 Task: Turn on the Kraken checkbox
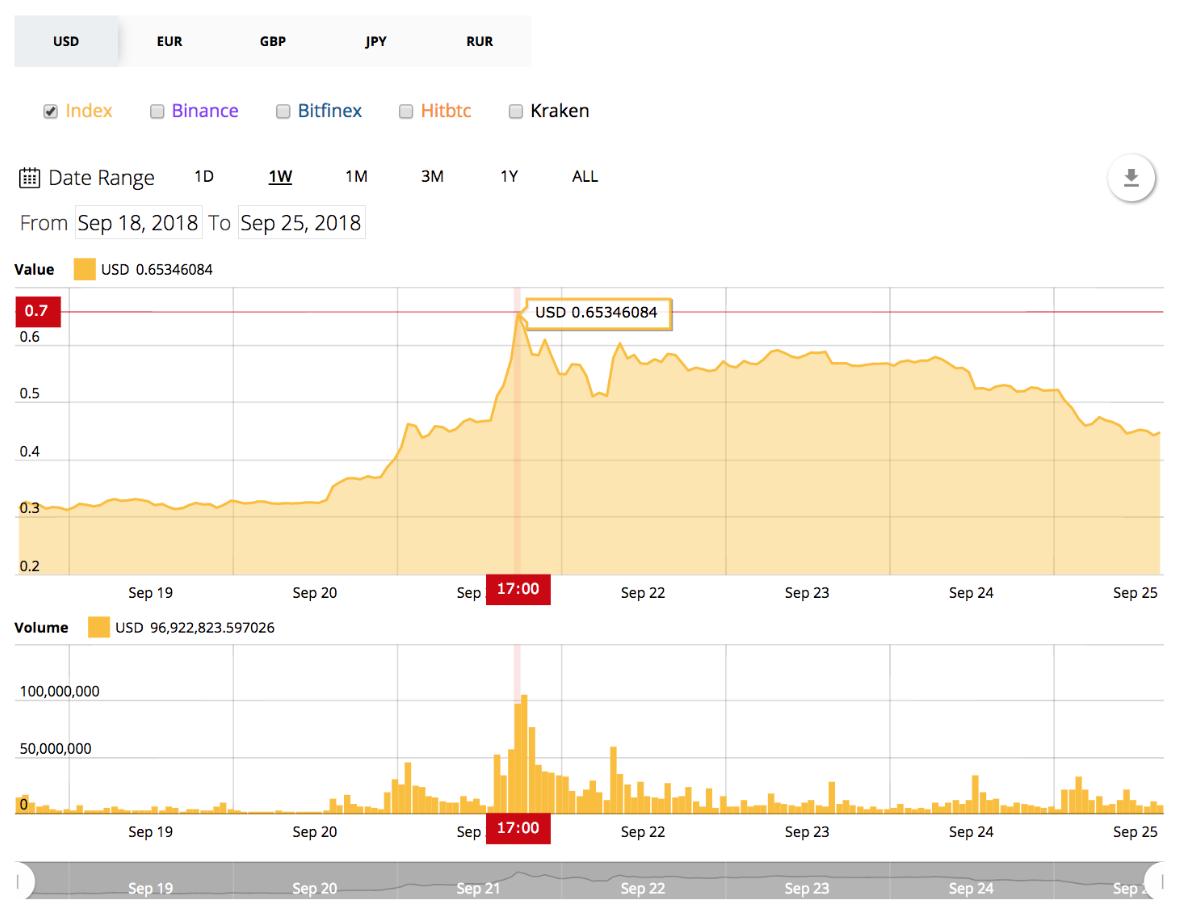coord(516,111)
